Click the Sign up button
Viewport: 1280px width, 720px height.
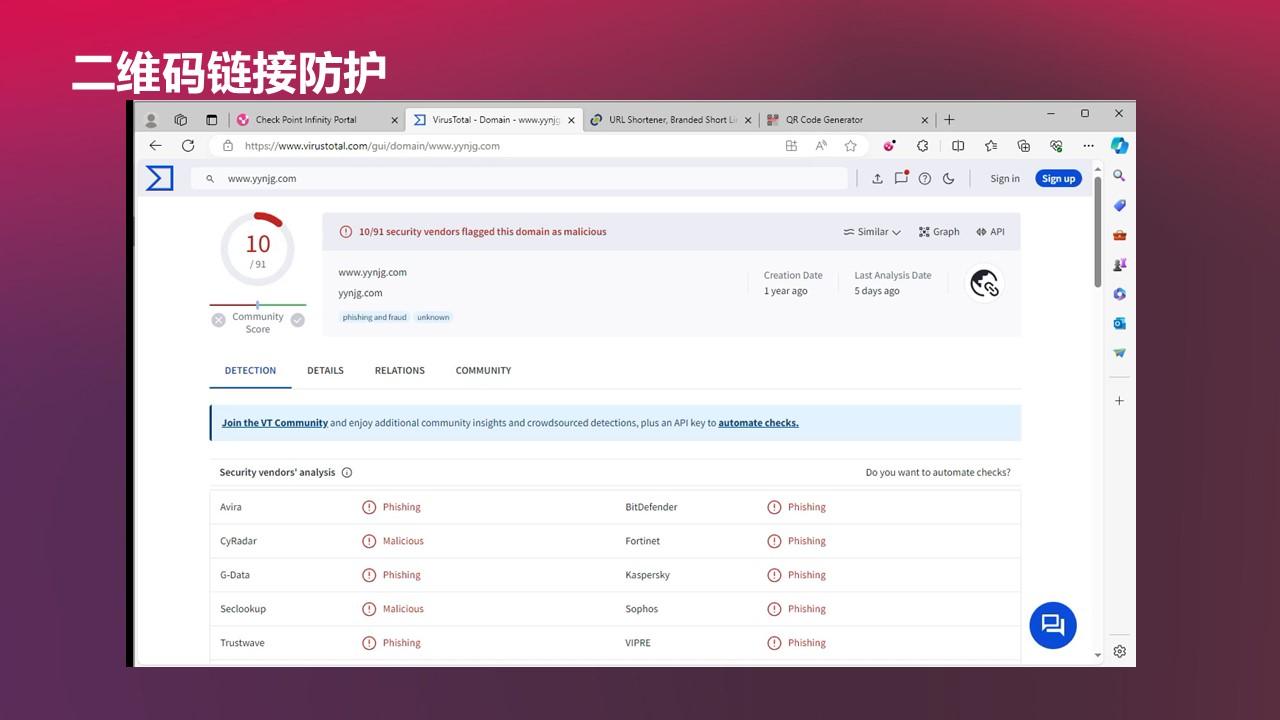pos(1058,179)
